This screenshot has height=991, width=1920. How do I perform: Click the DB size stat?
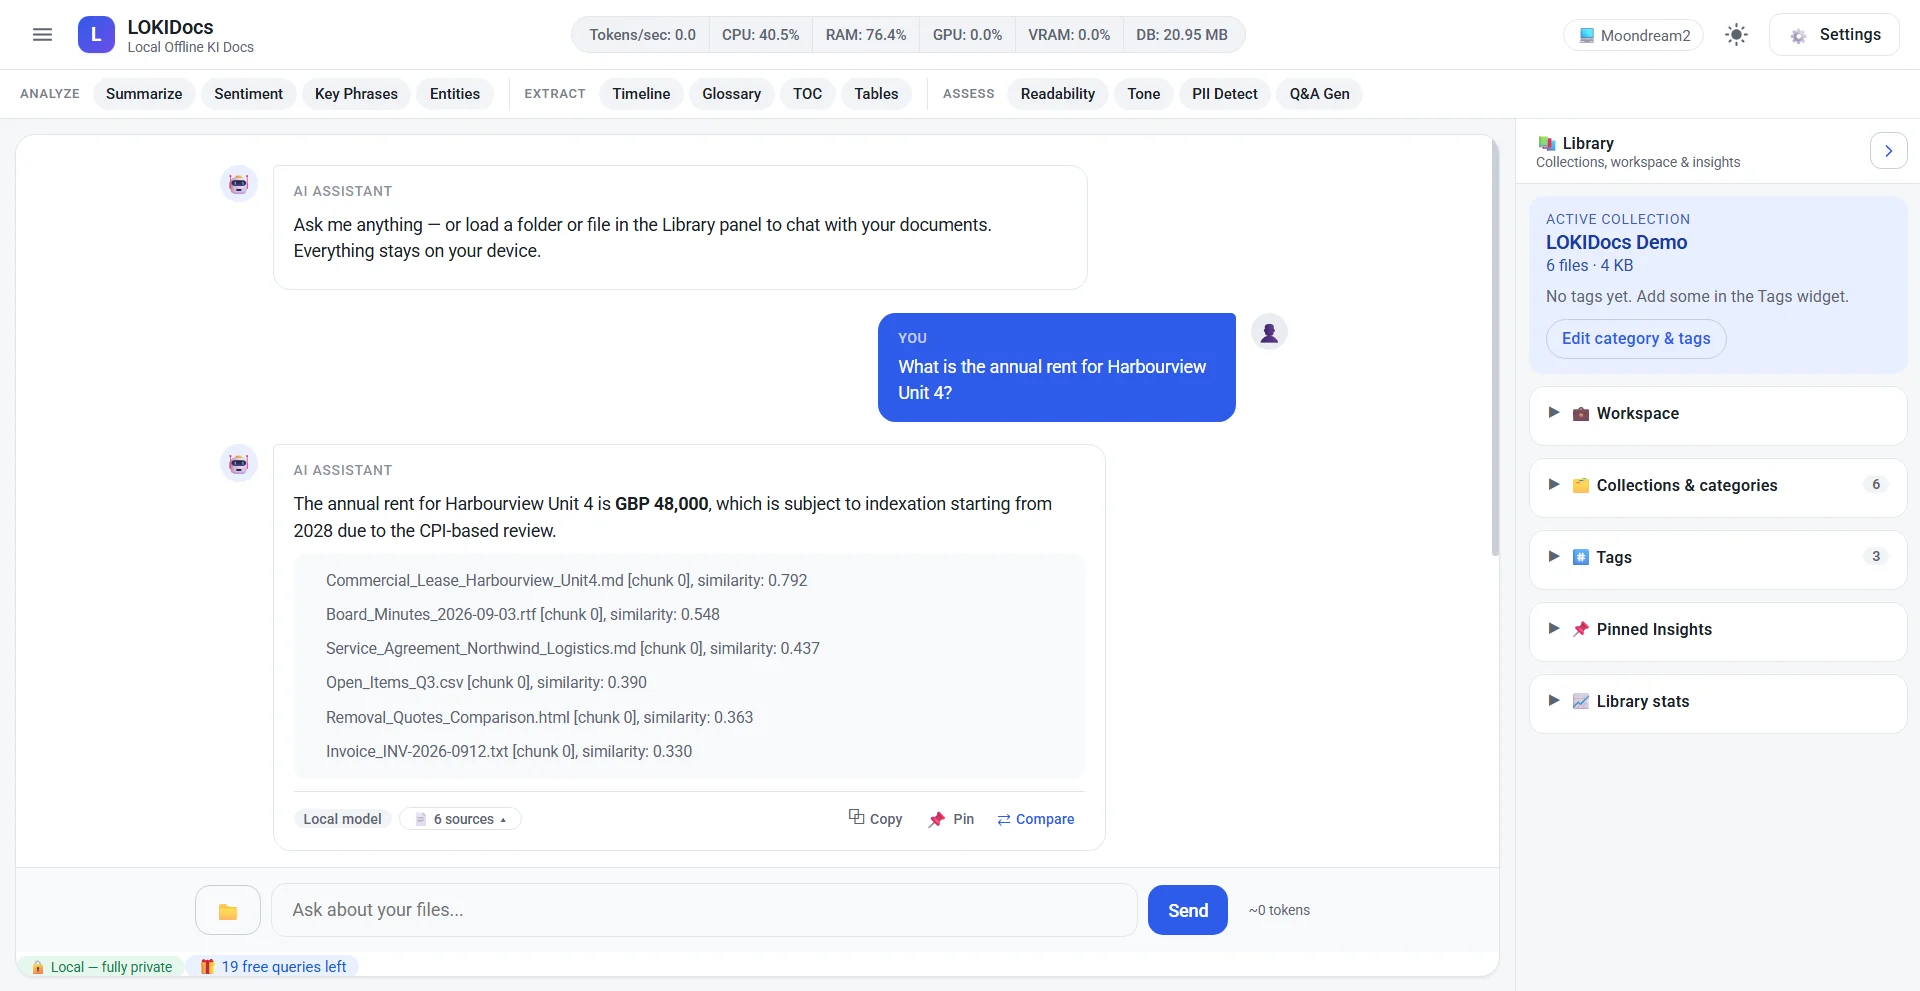[x=1181, y=35]
